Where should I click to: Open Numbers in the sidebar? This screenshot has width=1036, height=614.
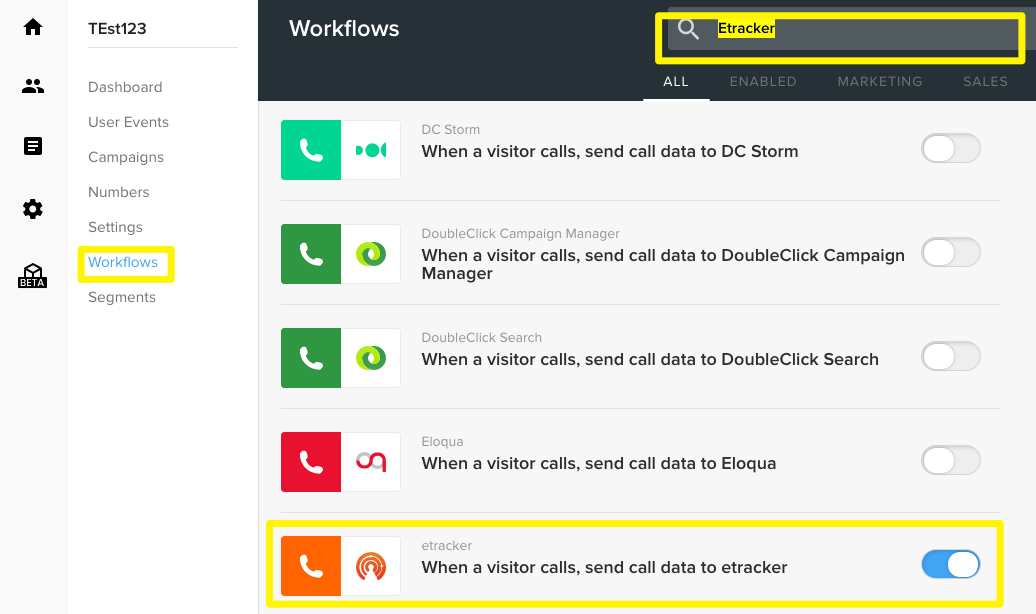click(118, 192)
